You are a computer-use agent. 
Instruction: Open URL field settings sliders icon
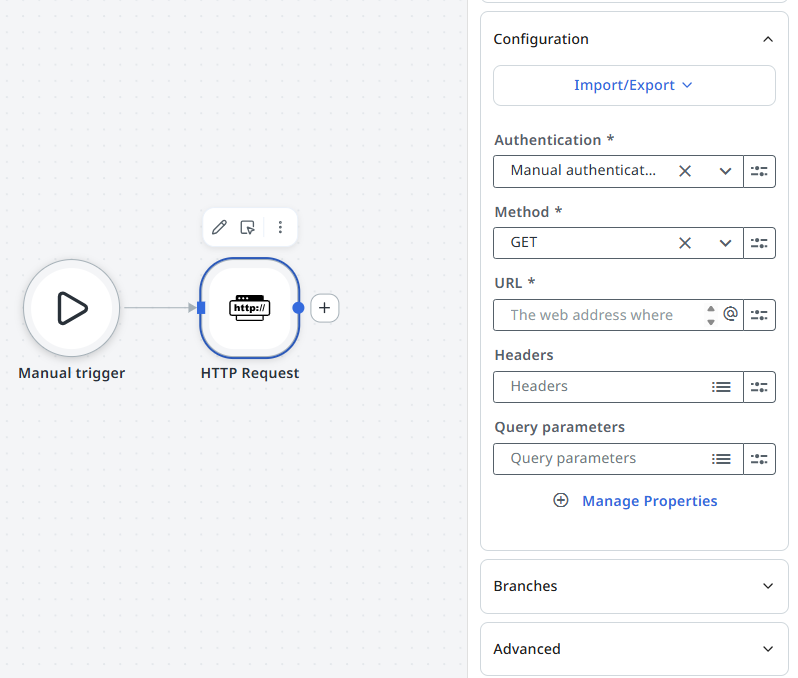759,315
